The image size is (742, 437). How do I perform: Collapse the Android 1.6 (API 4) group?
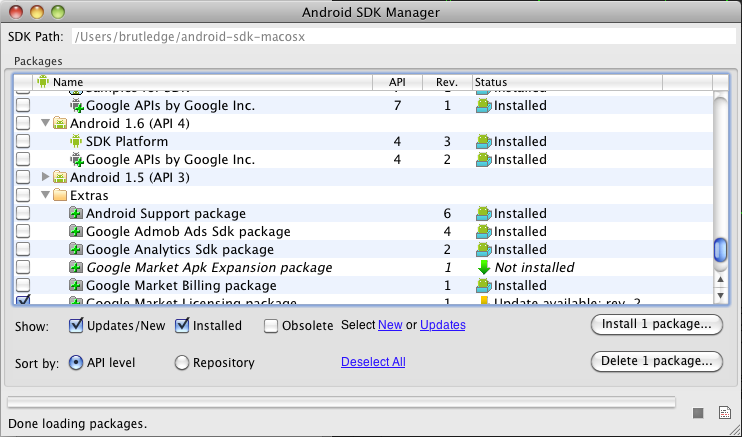pos(45,123)
